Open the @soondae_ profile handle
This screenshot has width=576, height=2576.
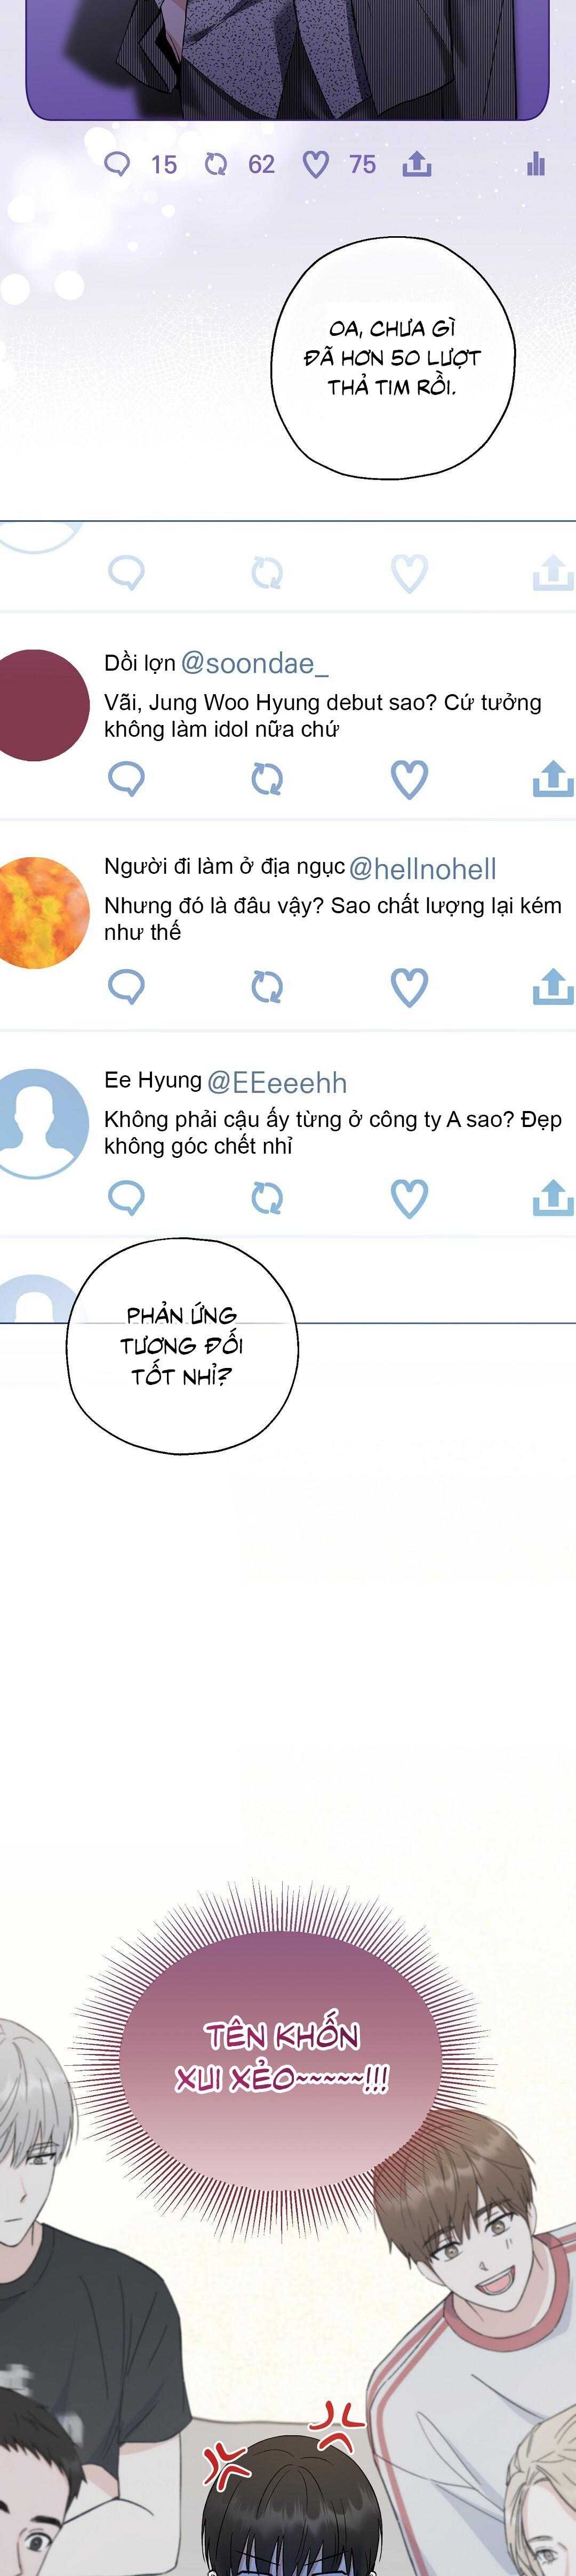254,663
